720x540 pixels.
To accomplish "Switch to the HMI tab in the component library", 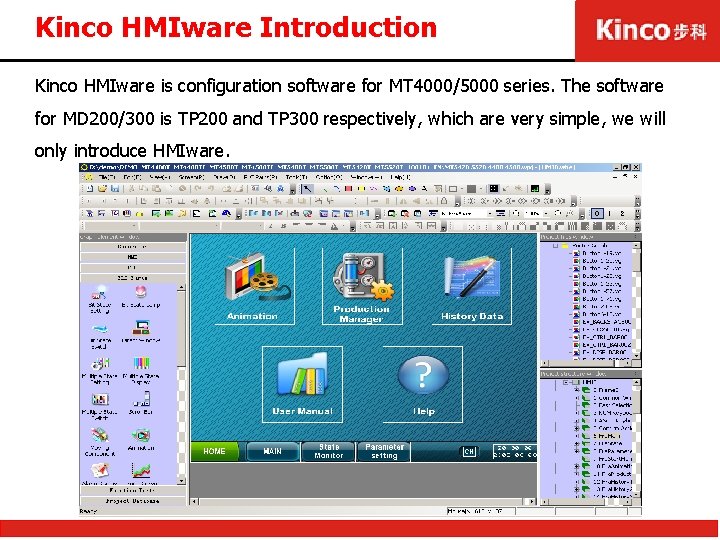I will [x=133, y=257].
